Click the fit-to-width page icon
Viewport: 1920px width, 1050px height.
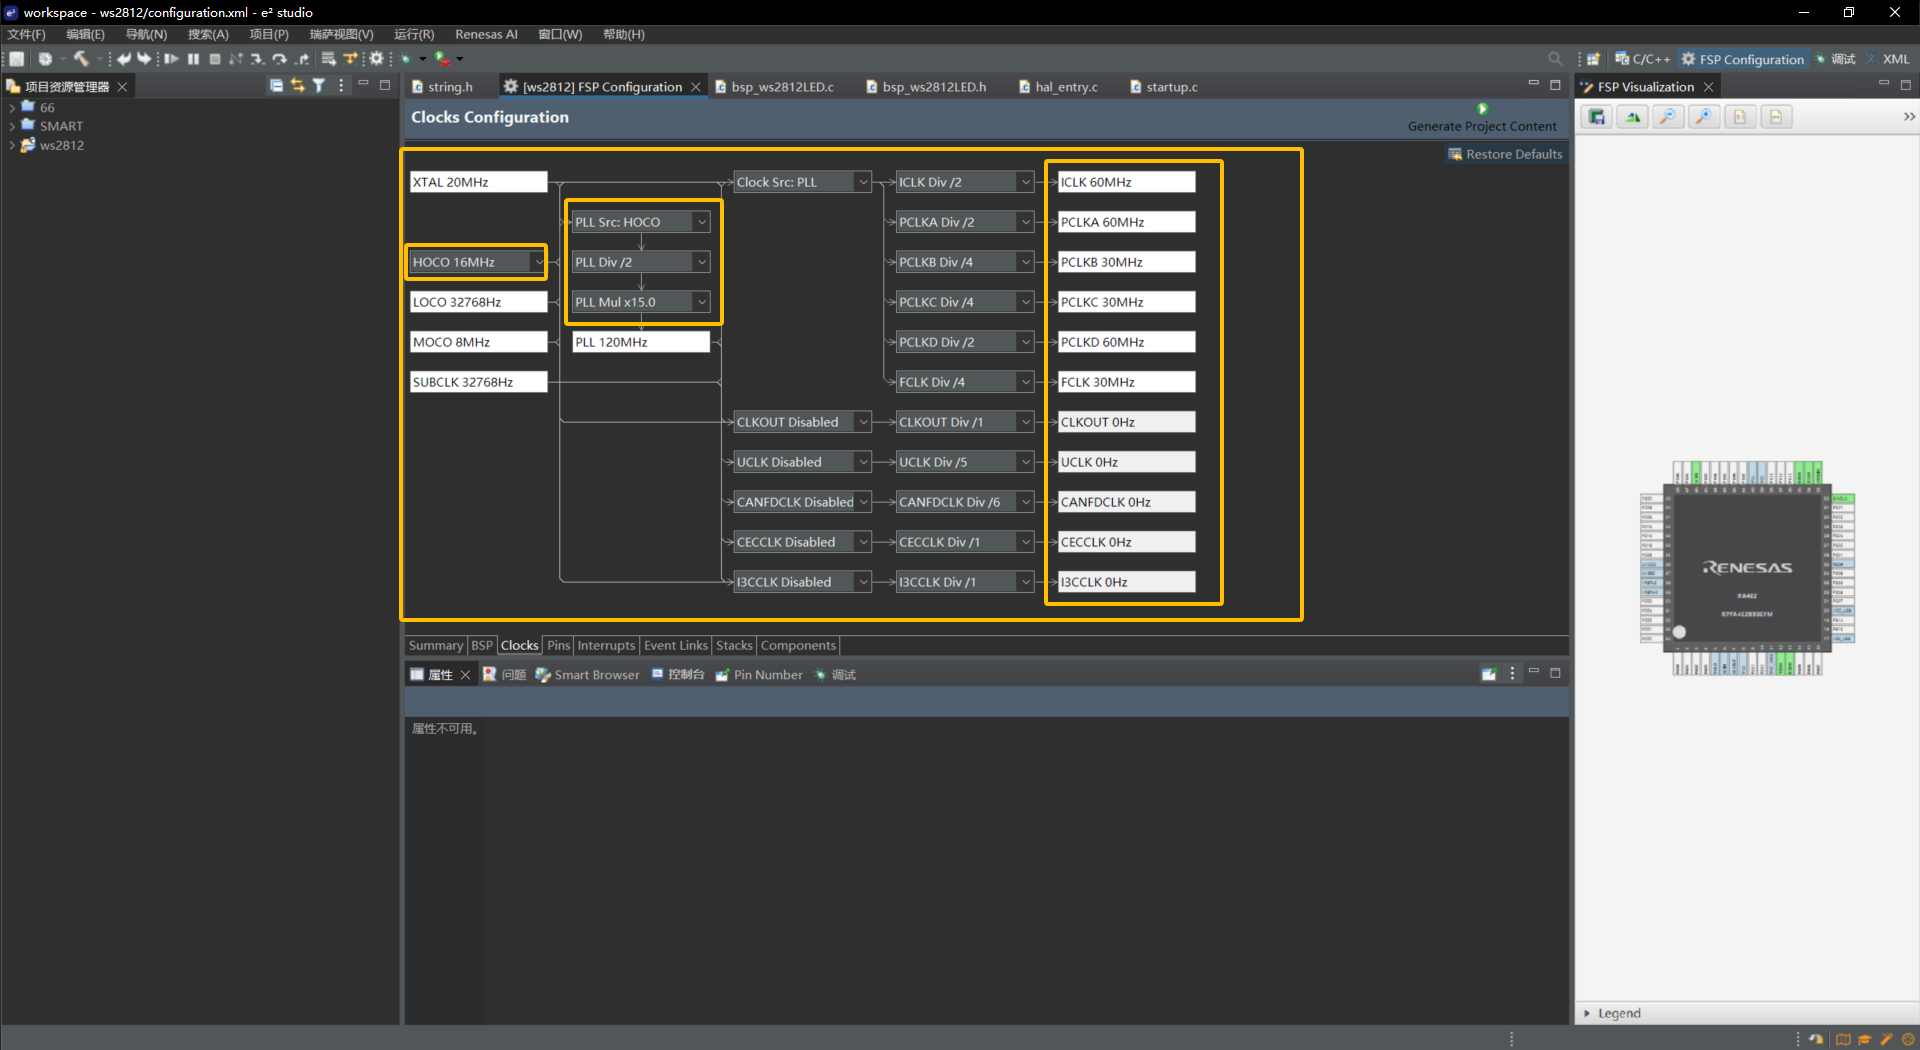[1776, 117]
